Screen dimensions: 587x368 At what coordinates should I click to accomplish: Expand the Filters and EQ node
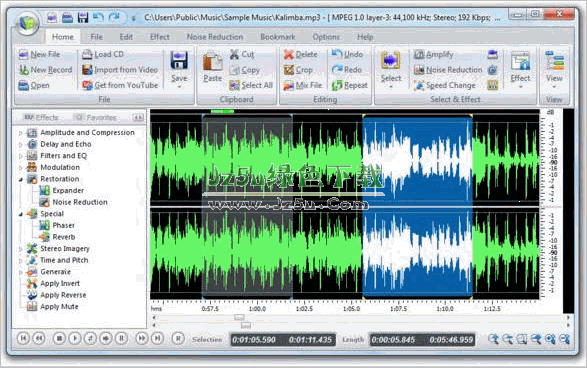tap(21, 156)
